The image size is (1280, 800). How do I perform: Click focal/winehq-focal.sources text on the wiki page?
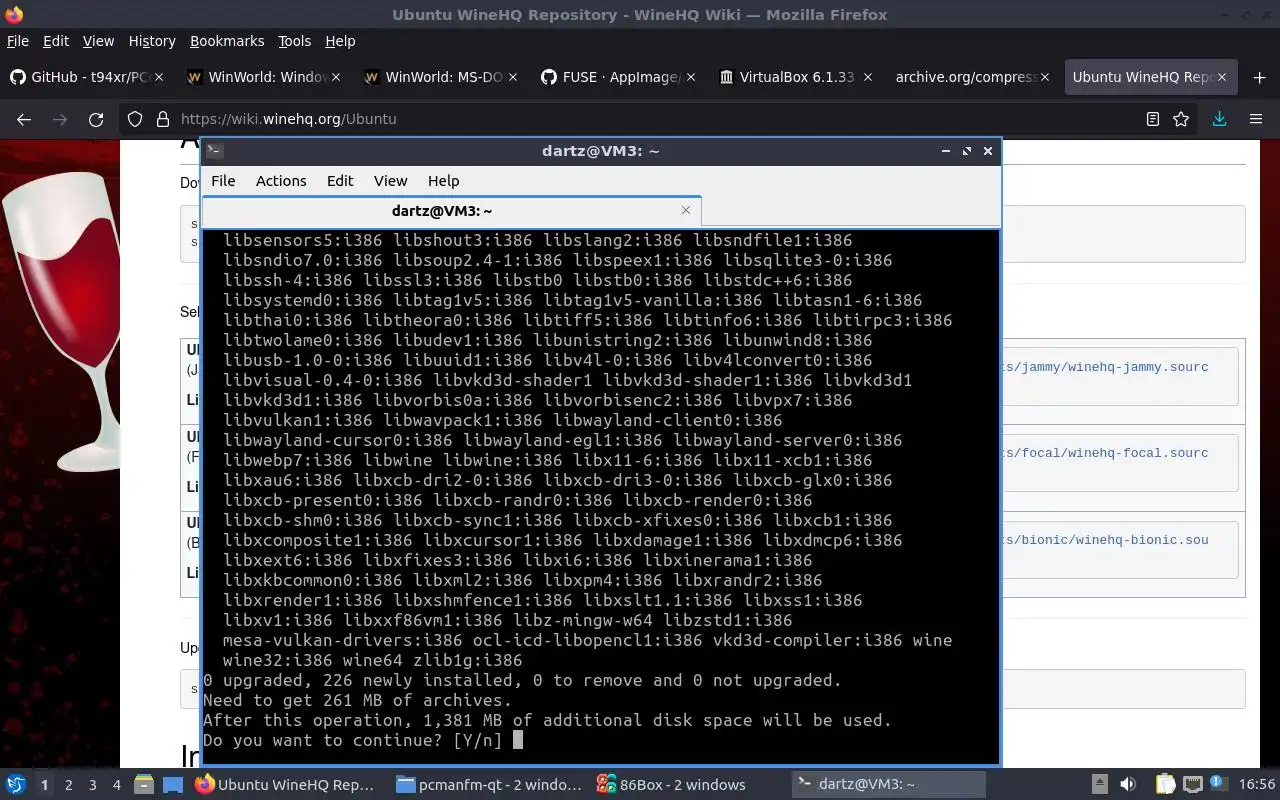(x=1104, y=453)
